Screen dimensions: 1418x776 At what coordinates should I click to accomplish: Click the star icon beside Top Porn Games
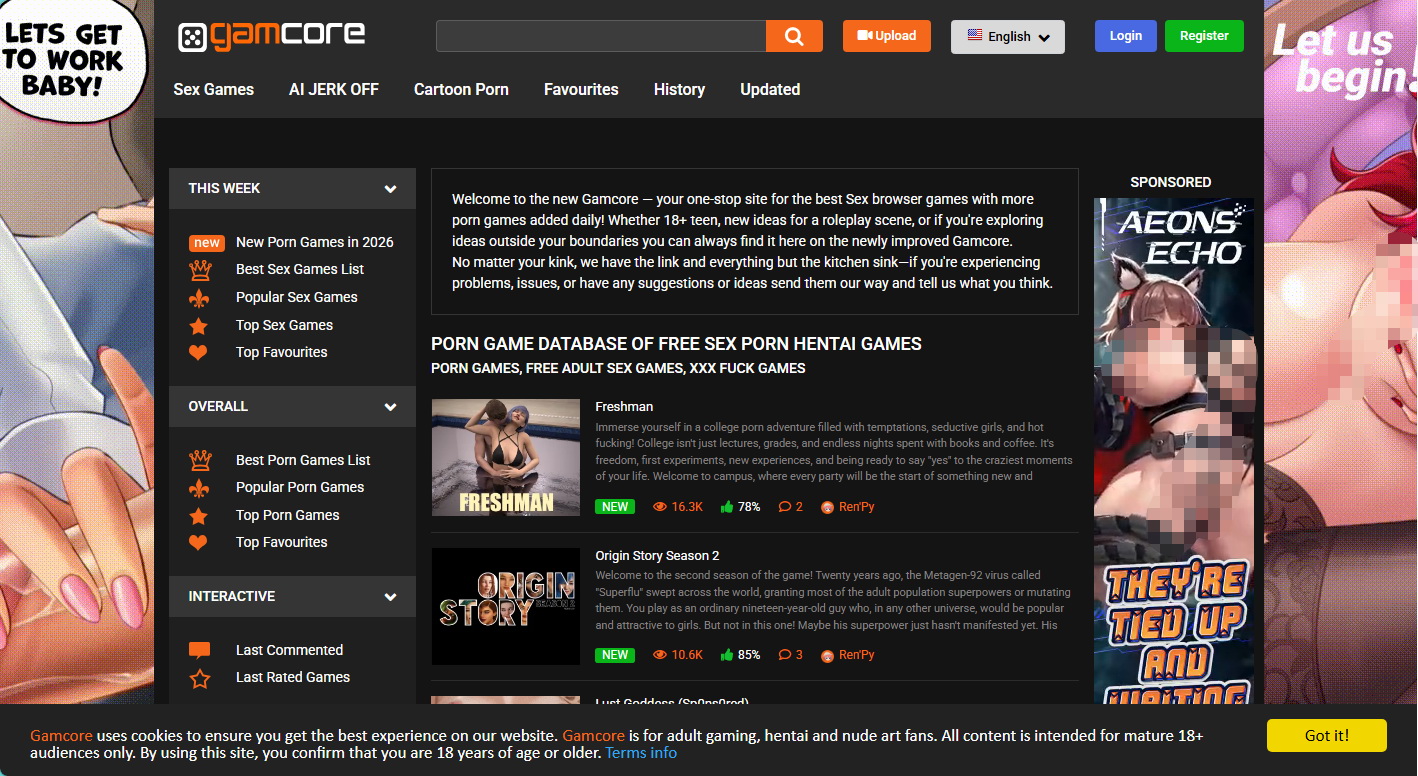[x=198, y=516]
